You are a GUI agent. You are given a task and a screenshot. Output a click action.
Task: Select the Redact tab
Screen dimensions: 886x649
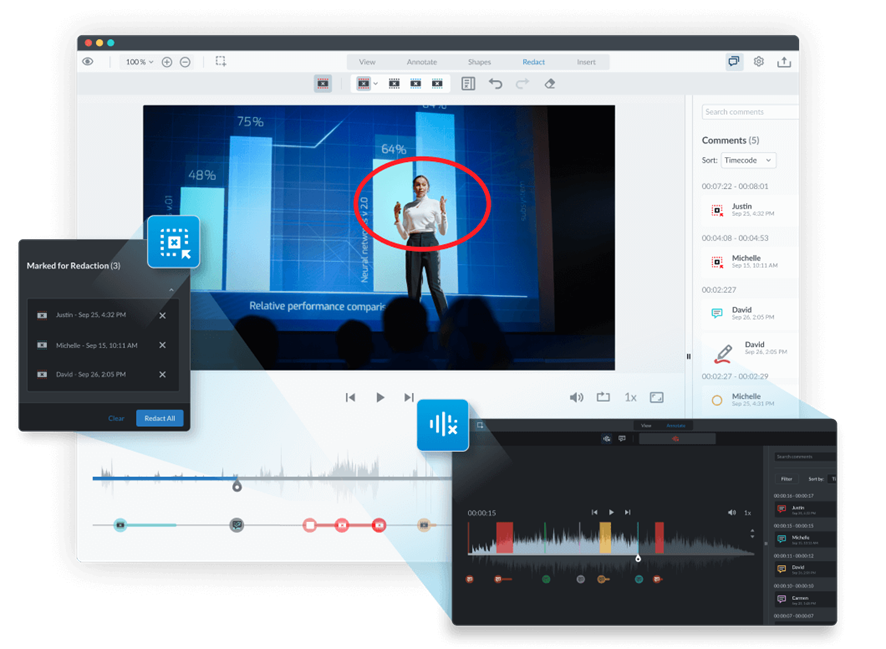[533, 62]
